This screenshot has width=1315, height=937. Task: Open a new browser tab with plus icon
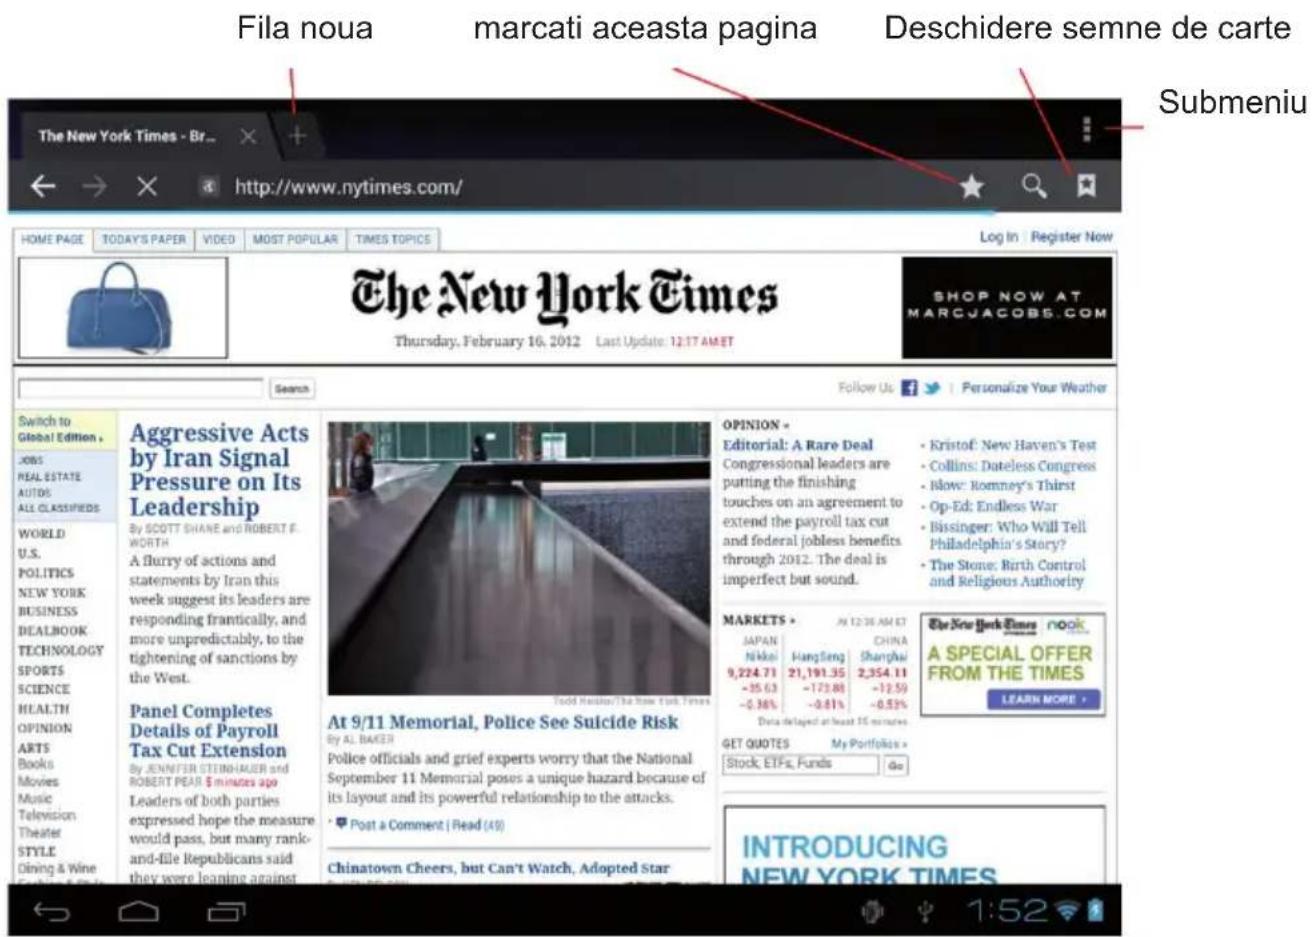coord(297,136)
